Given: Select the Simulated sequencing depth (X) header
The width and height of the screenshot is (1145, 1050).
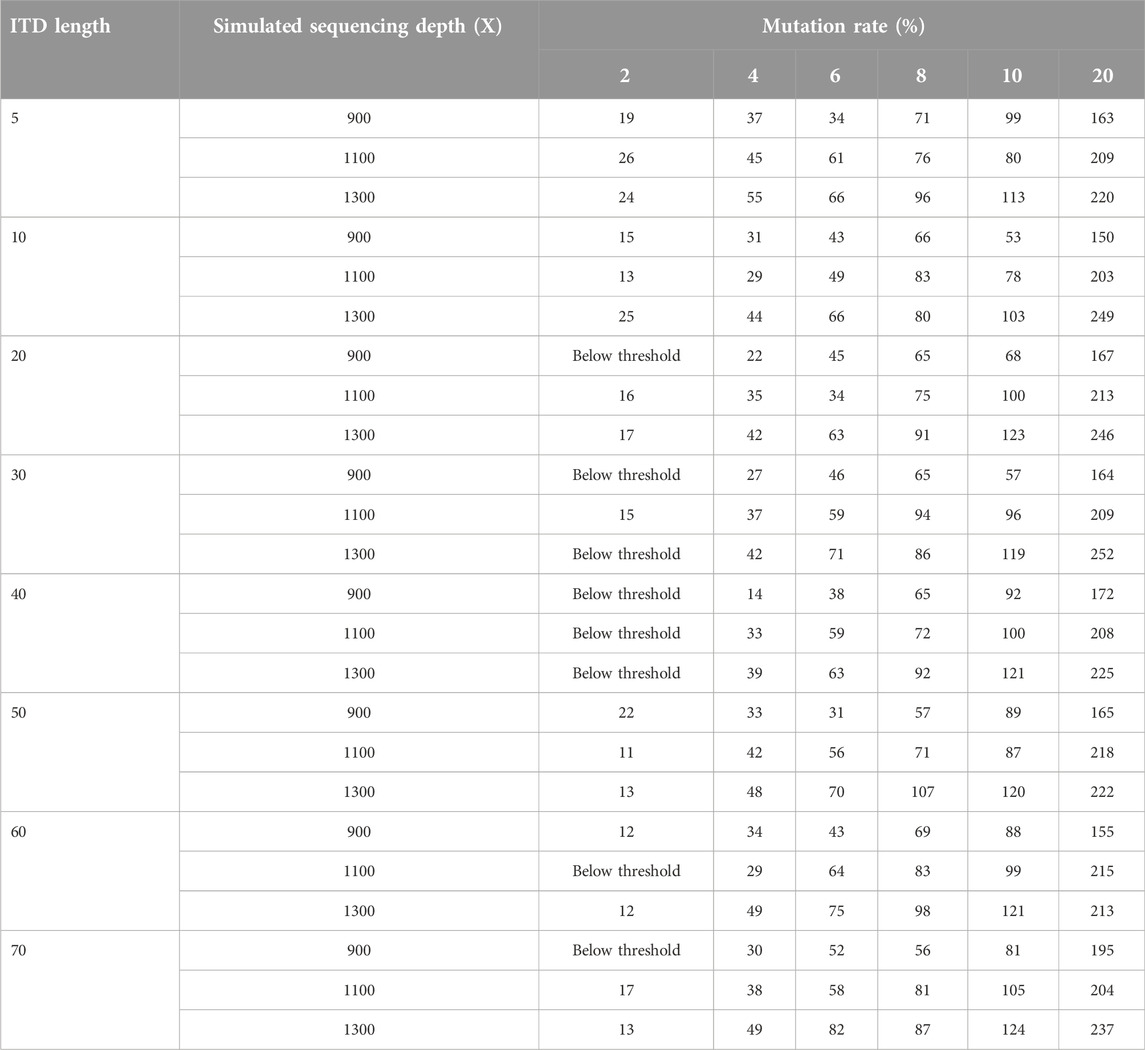Looking at the screenshot, I should [358, 26].
